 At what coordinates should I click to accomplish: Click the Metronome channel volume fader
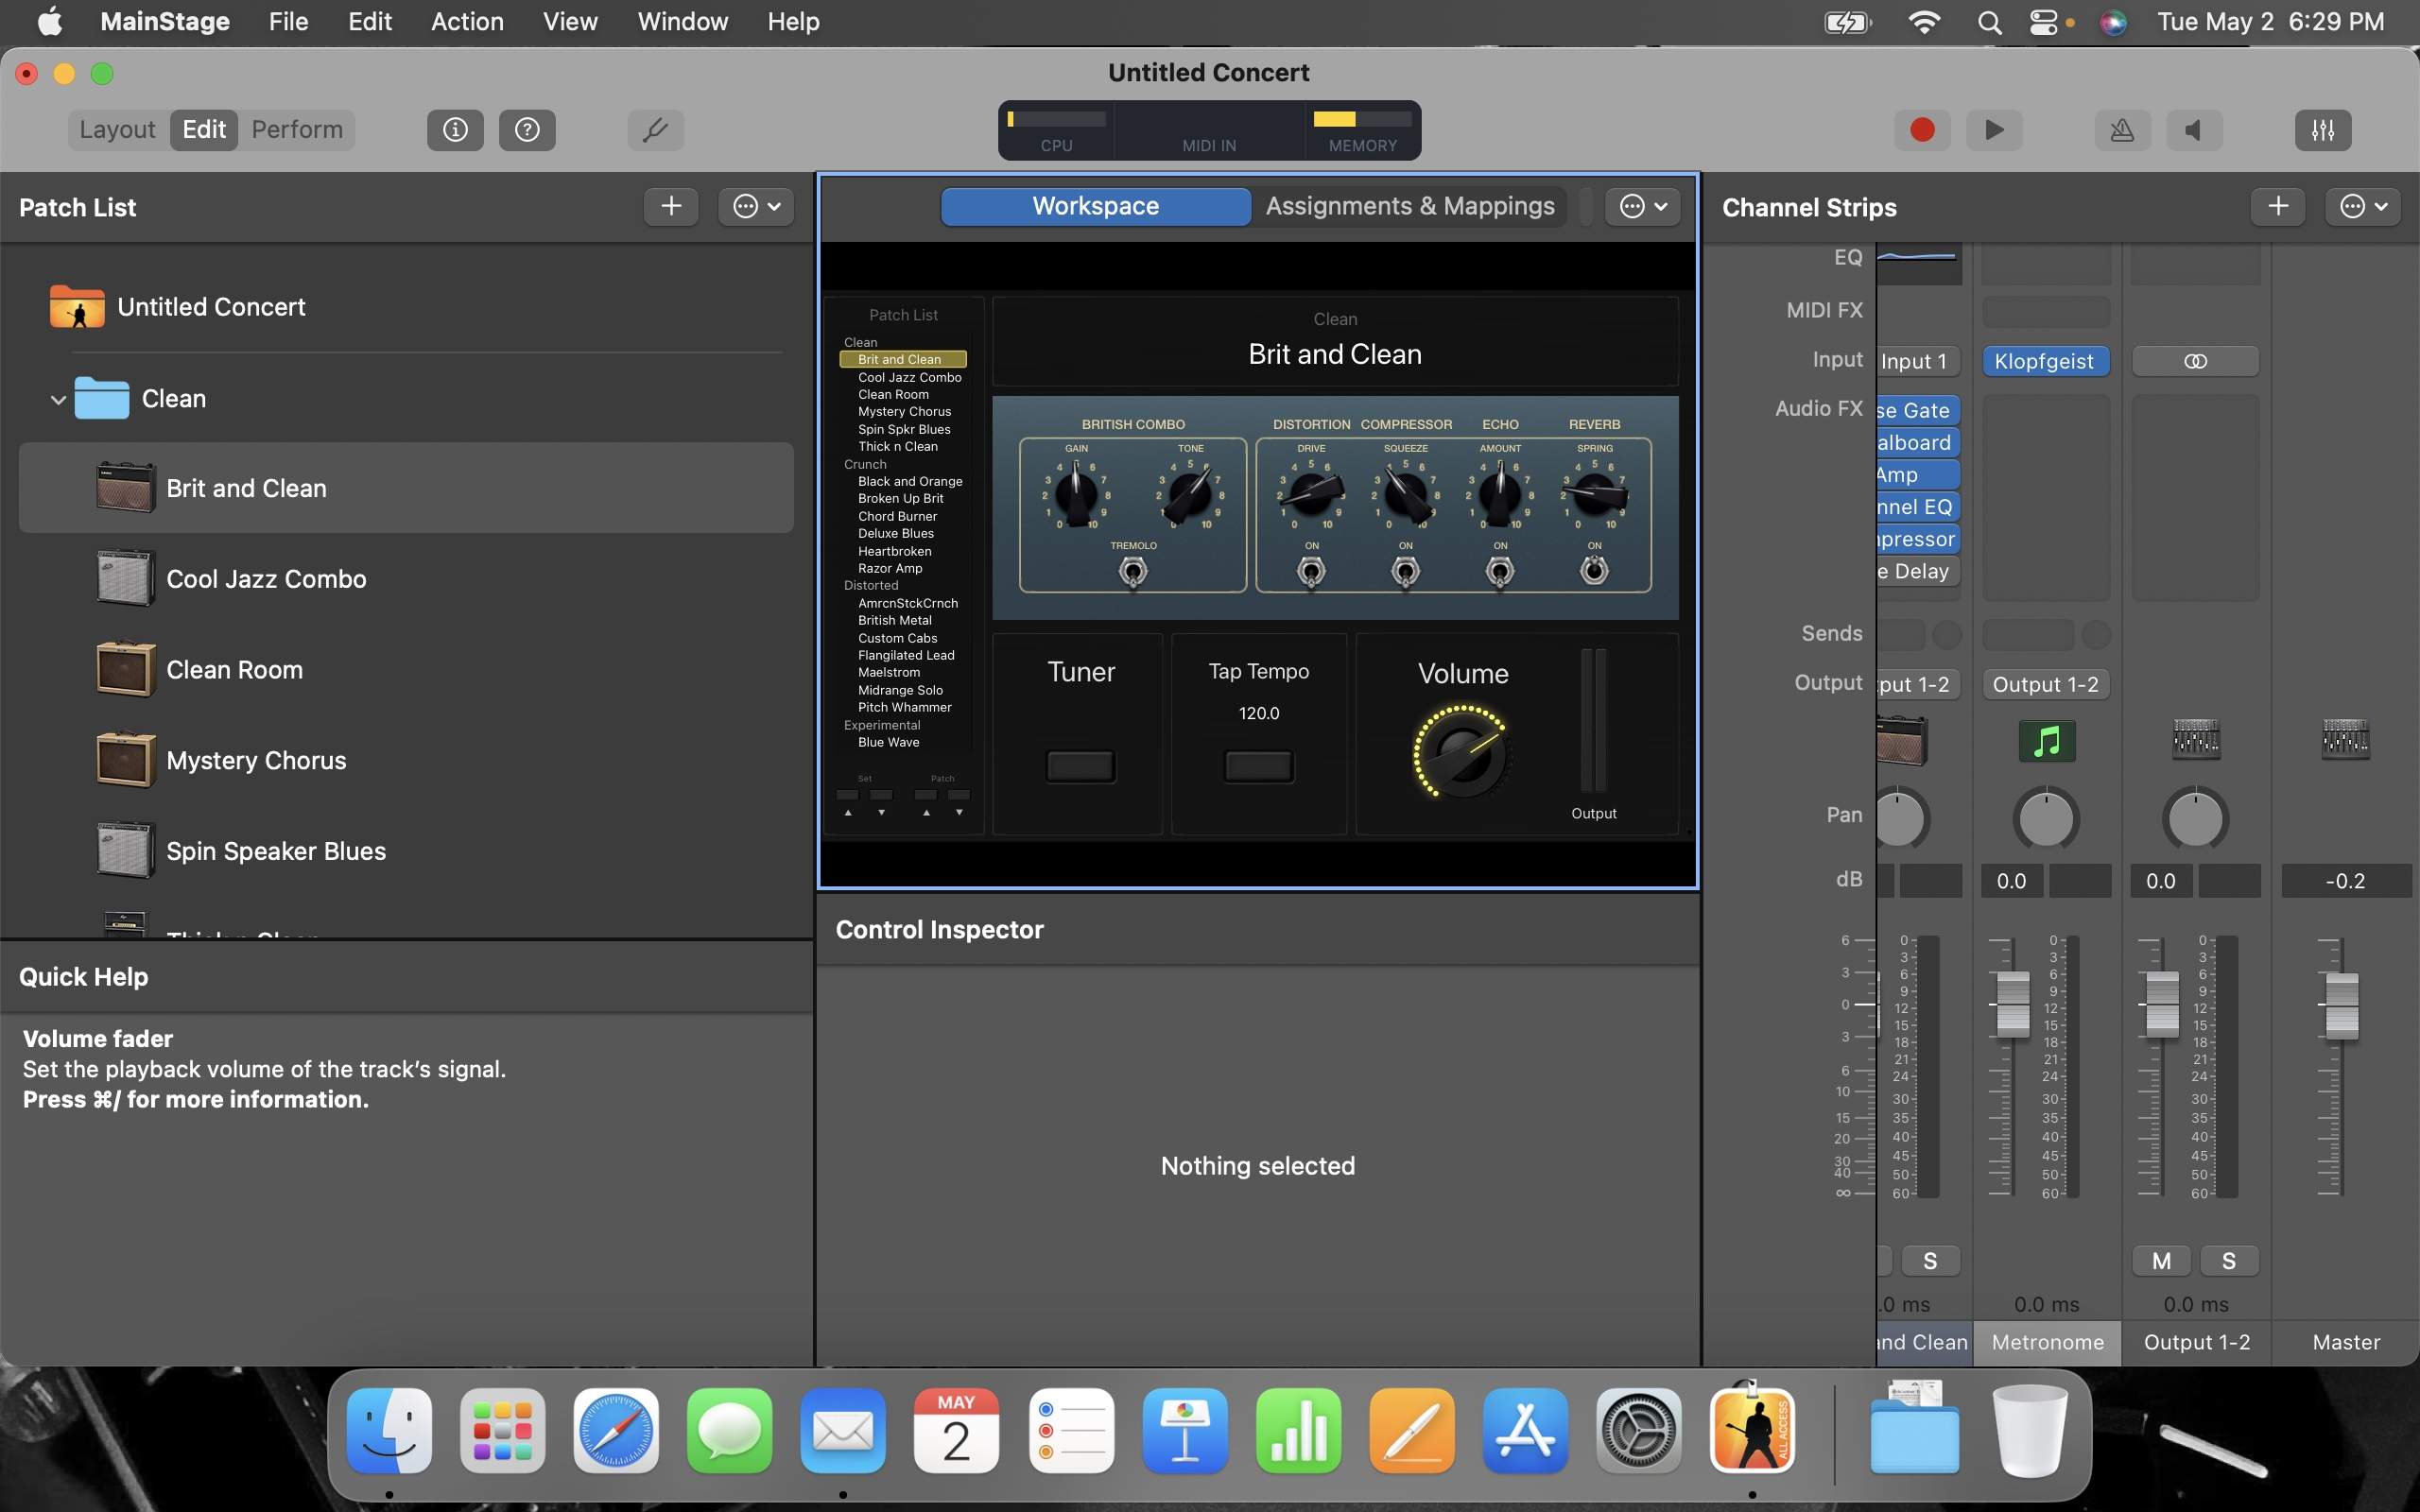tap(2013, 1003)
